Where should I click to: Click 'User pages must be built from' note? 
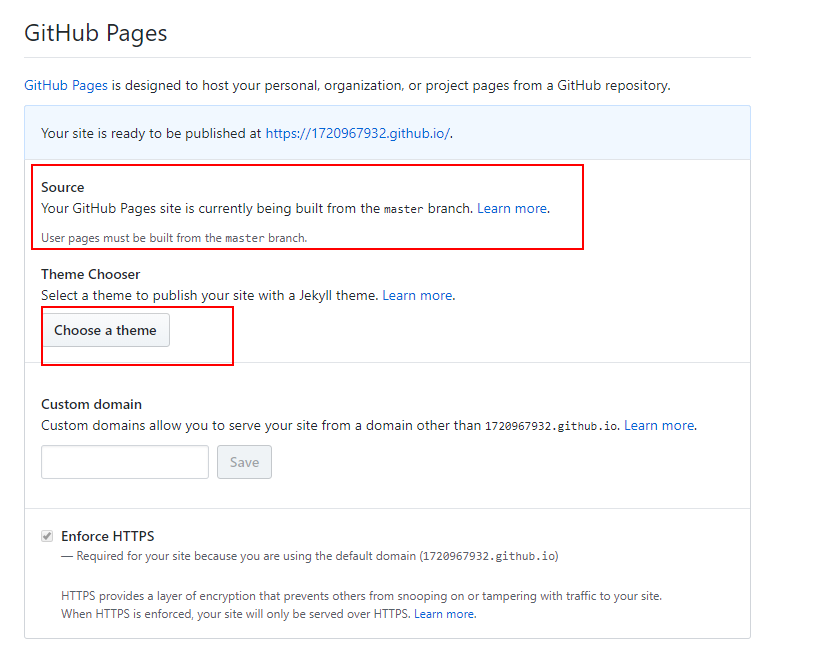(x=174, y=238)
